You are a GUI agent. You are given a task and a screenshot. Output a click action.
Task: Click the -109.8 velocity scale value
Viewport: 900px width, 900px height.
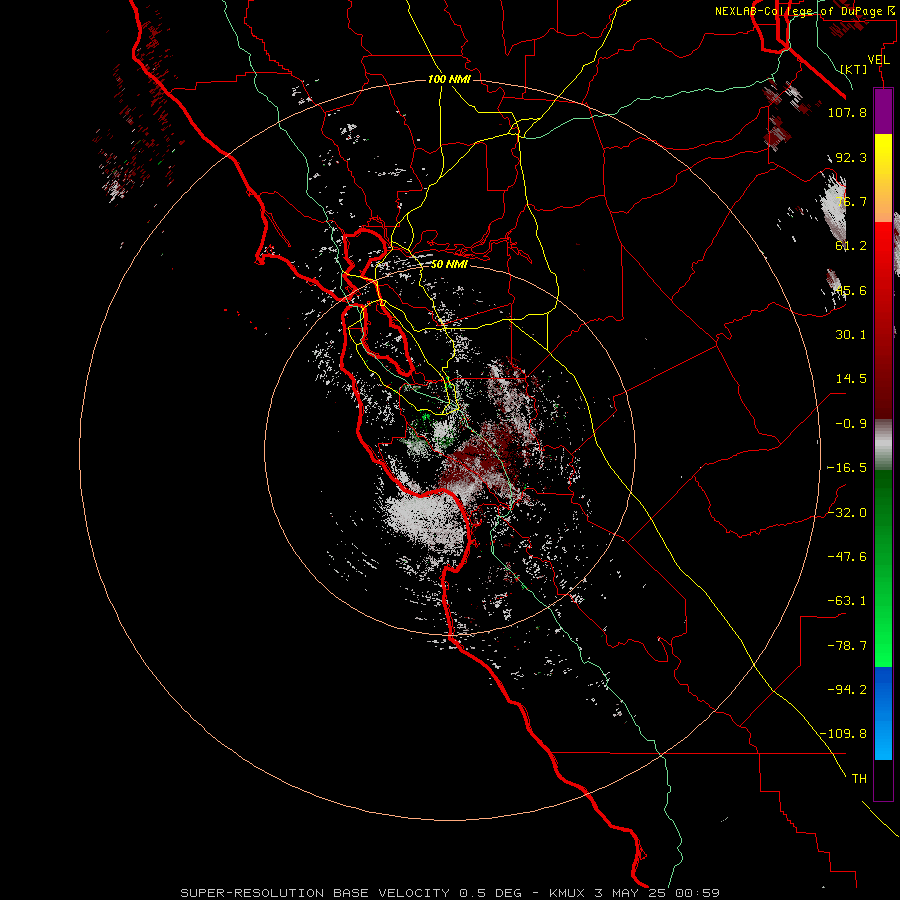click(844, 734)
